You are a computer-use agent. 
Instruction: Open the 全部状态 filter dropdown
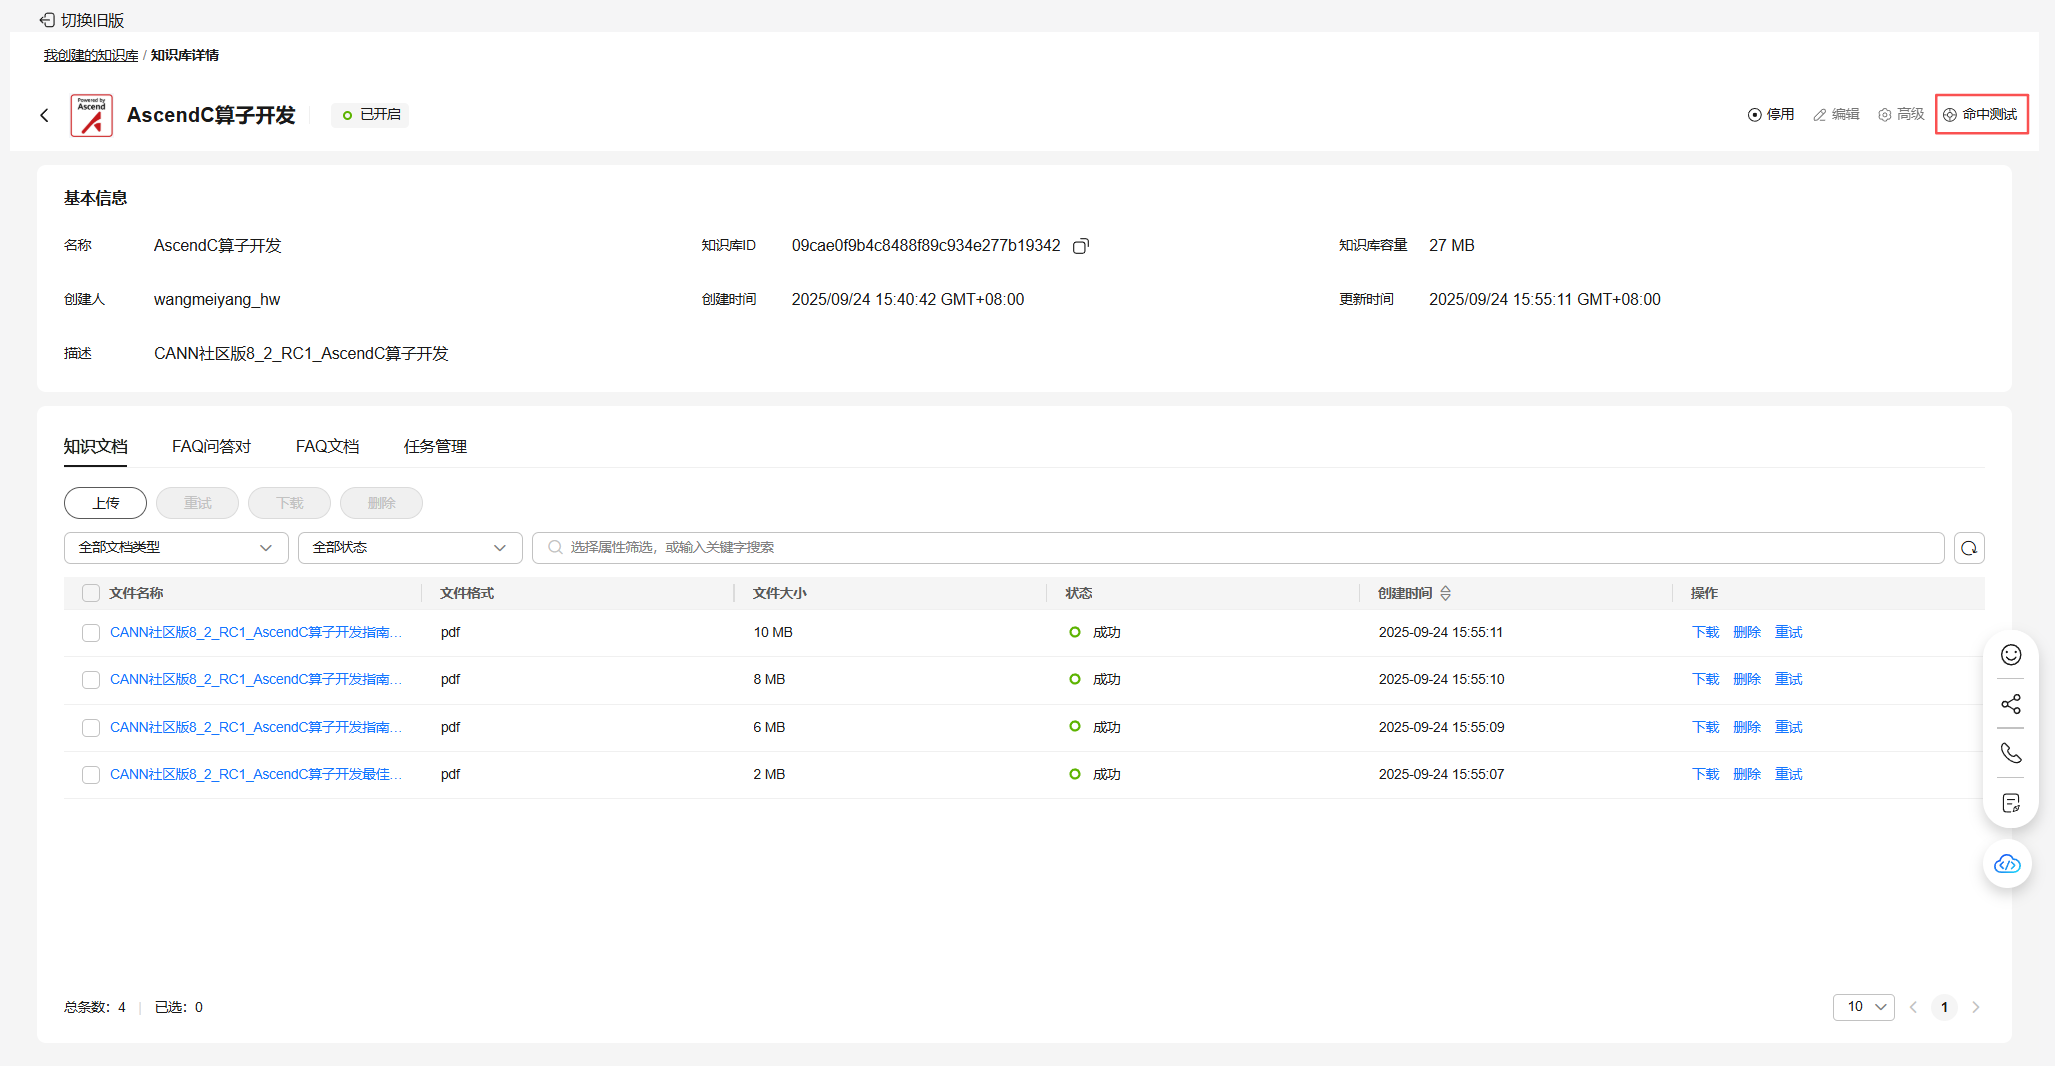click(x=409, y=548)
